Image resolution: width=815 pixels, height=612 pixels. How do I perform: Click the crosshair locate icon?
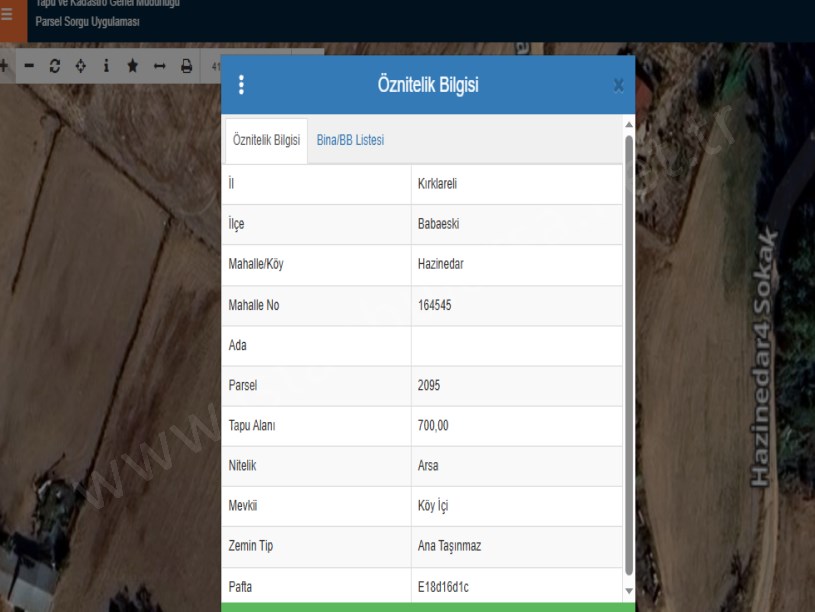click(81, 66)
